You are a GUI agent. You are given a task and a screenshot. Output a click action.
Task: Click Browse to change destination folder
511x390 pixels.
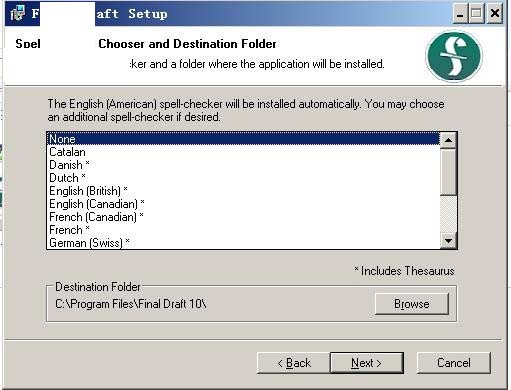(412, 304)
